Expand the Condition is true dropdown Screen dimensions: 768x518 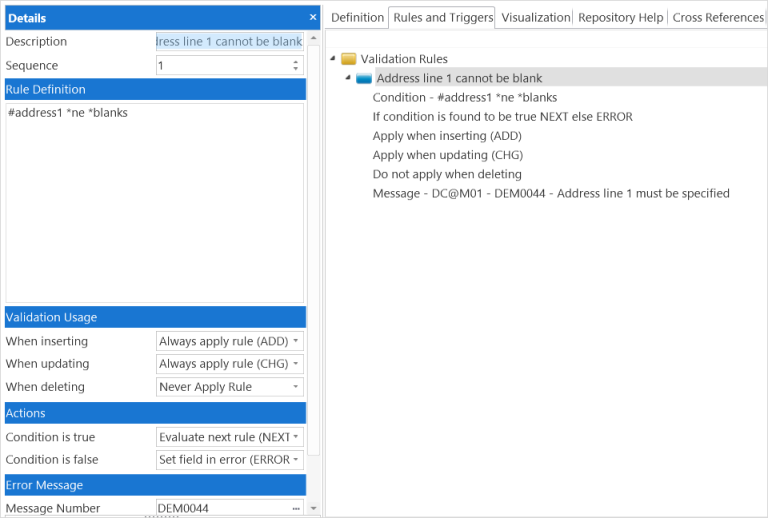point(296,437)
